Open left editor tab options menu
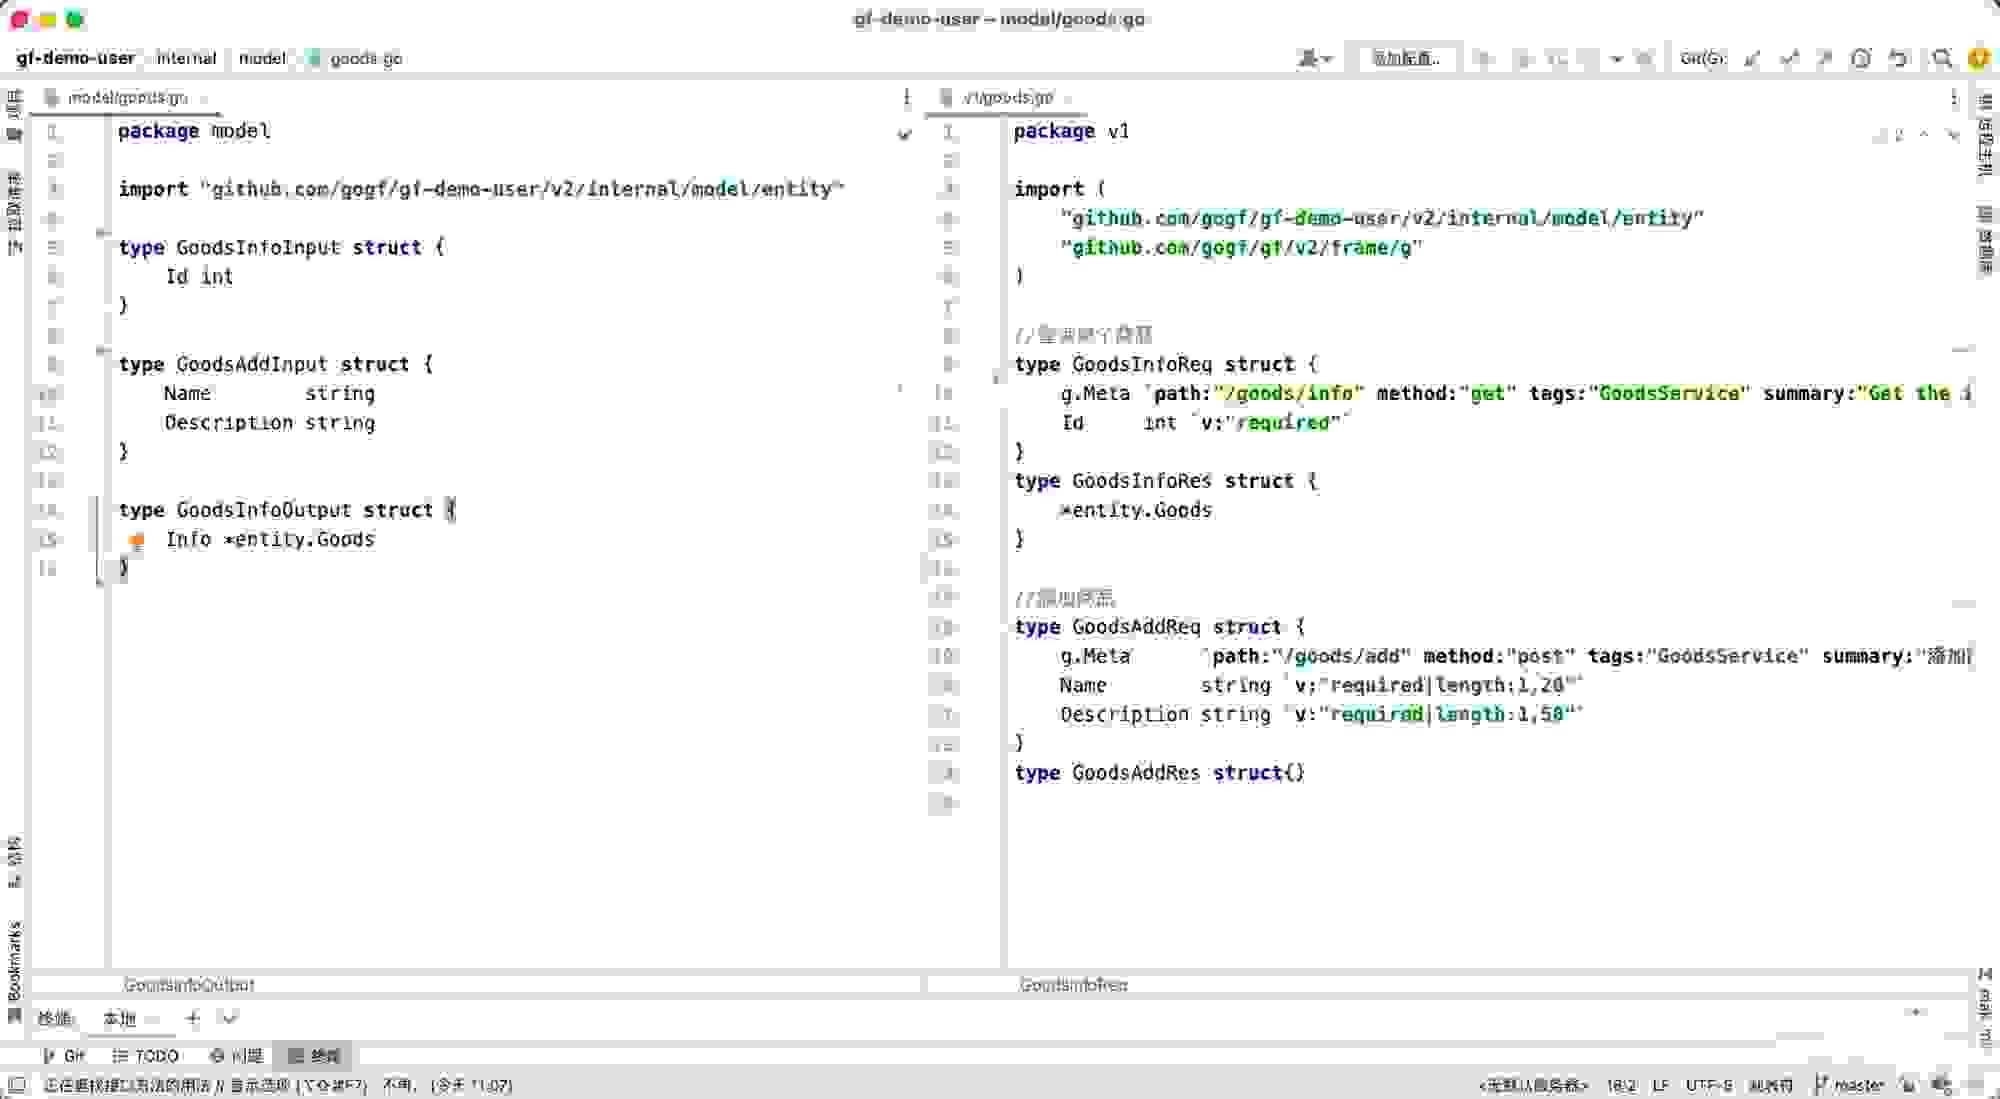The image size is (2000, 1099). click(x=906, y=98)
